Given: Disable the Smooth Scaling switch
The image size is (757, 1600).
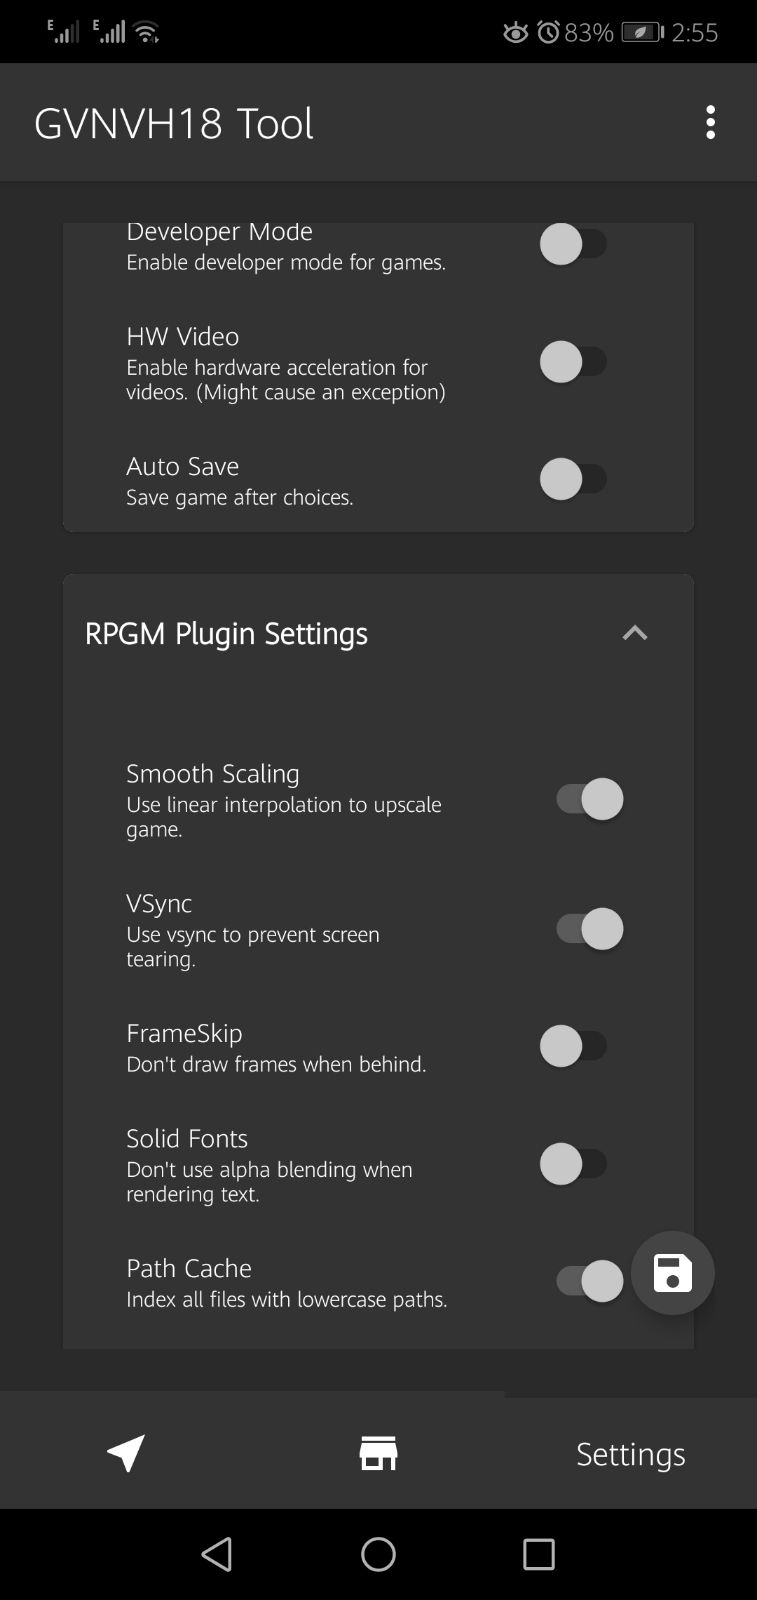Looking at the screenshot, I should tap(589, 799).
